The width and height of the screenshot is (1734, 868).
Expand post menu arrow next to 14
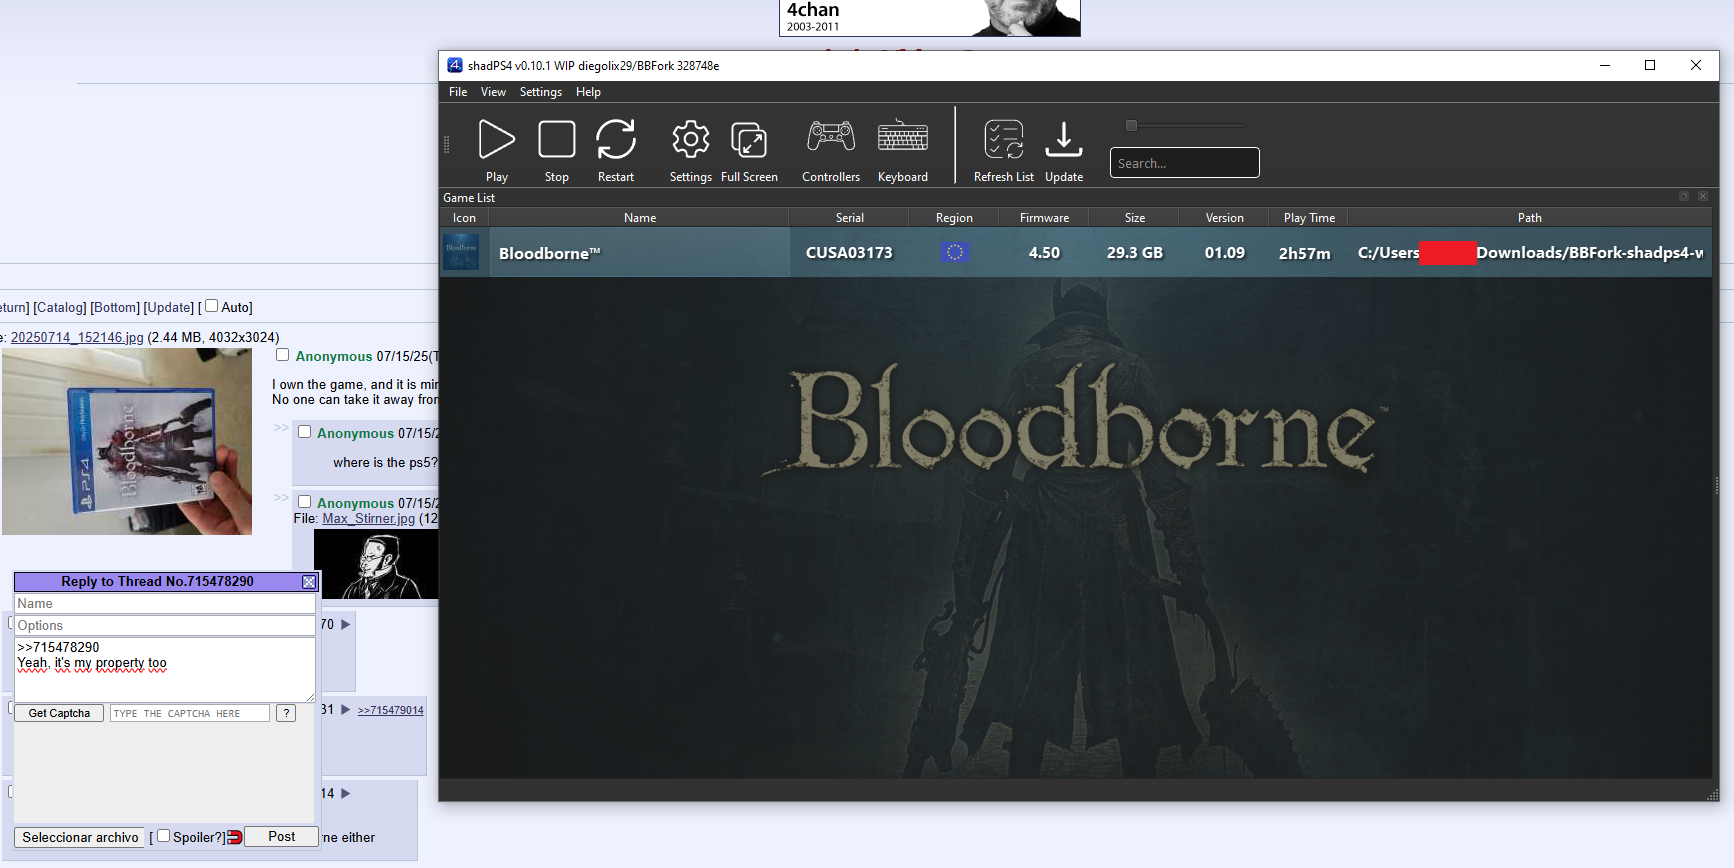[346, 794]
